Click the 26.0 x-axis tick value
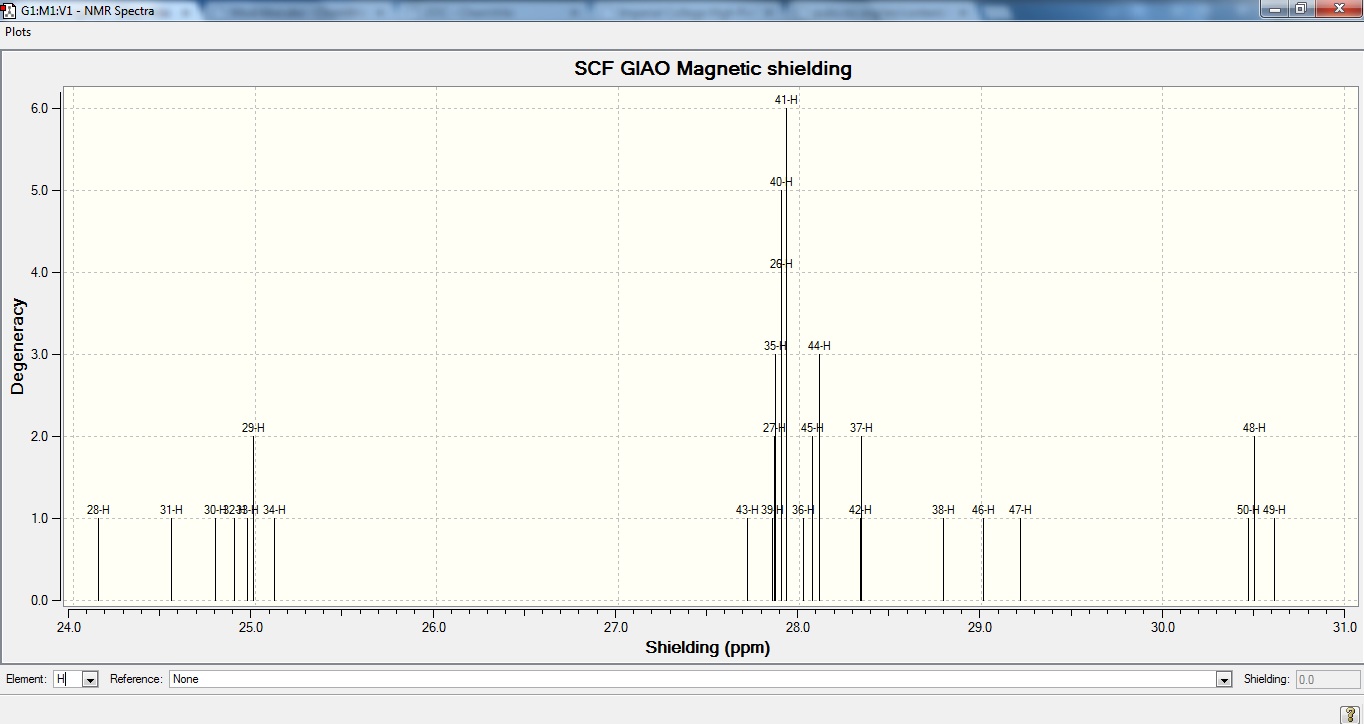The width and height of the screenshot is (1364, 724). click(434, 628)
